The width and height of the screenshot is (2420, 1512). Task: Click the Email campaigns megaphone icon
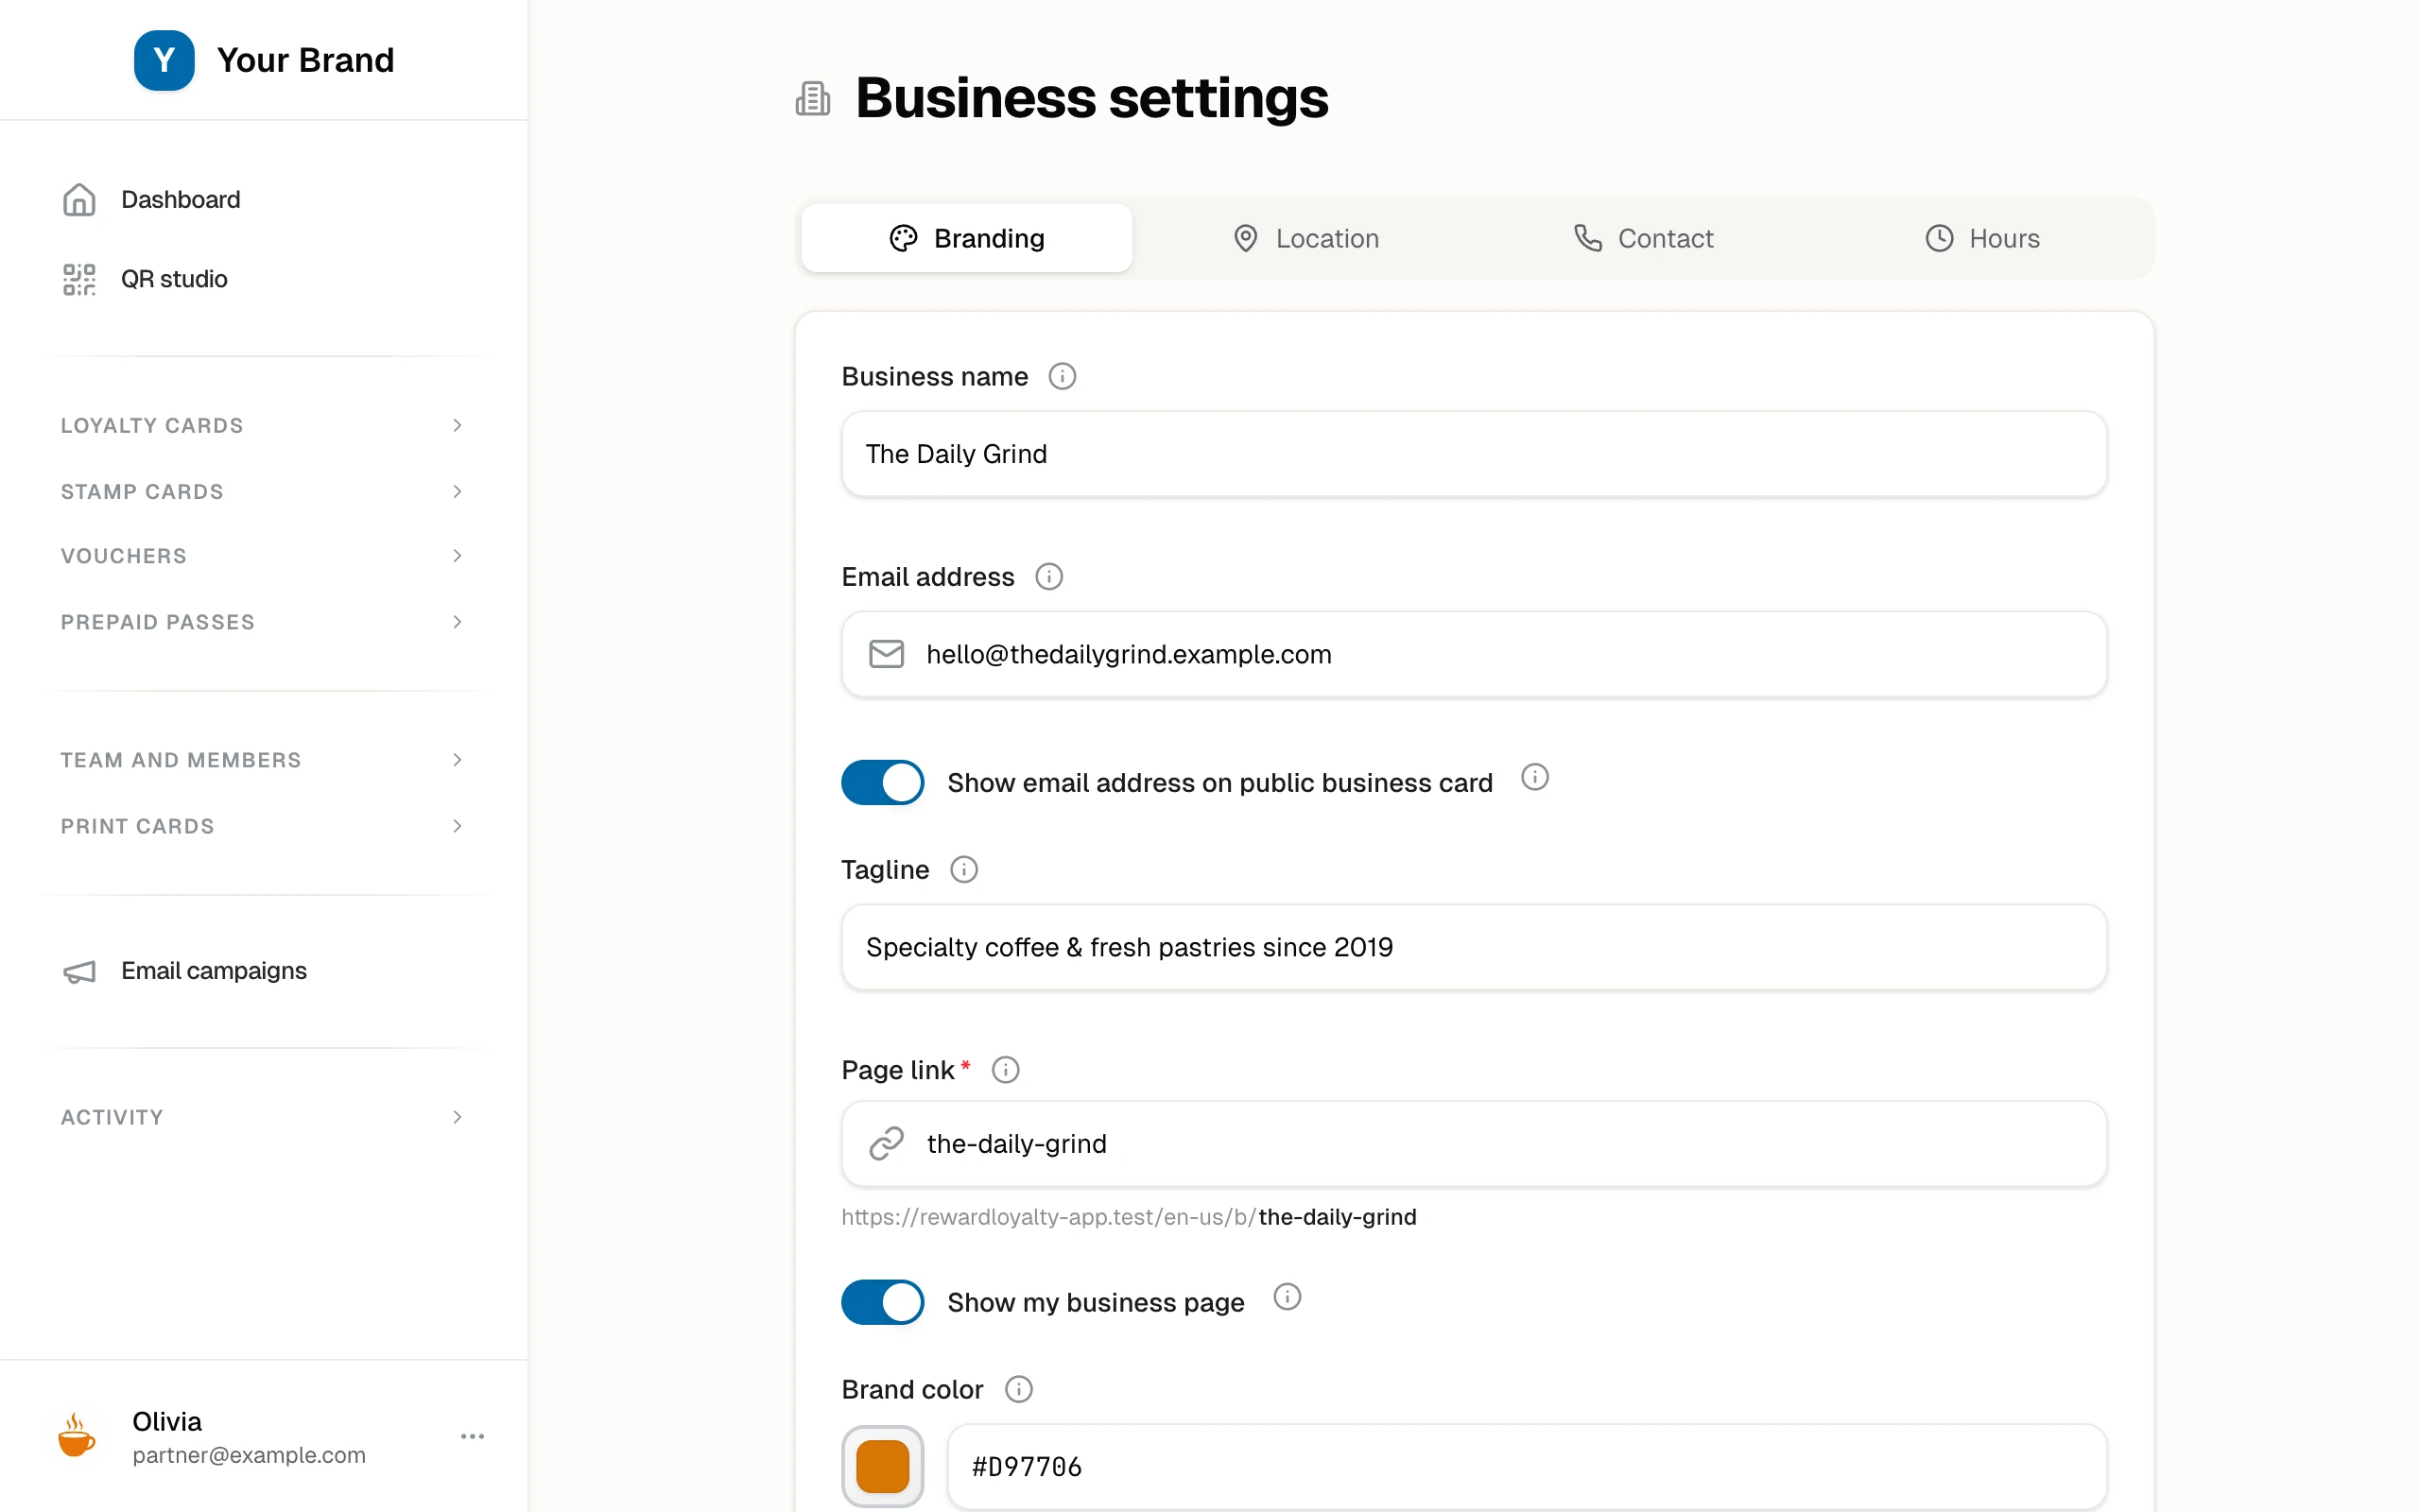tap(79, 971)
